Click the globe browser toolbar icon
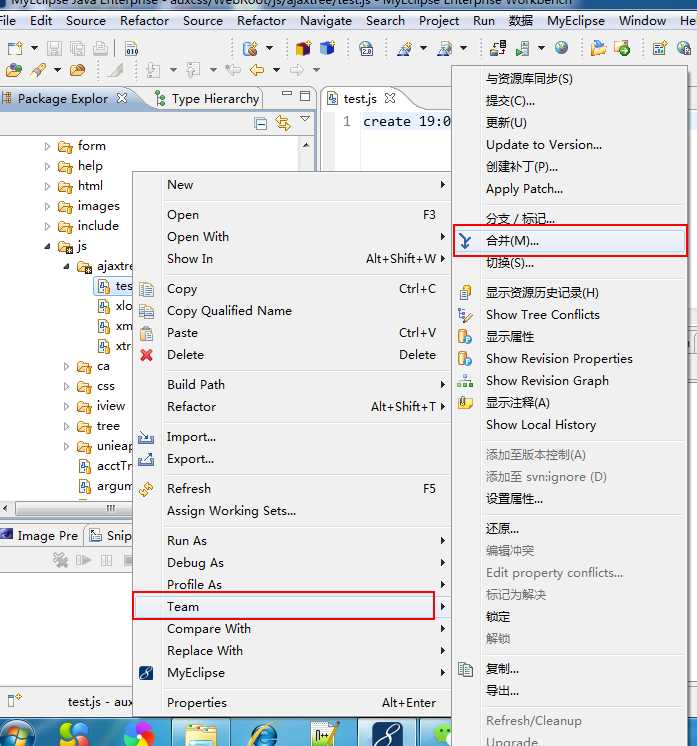697x746 pixels. [x=561, y=48]
